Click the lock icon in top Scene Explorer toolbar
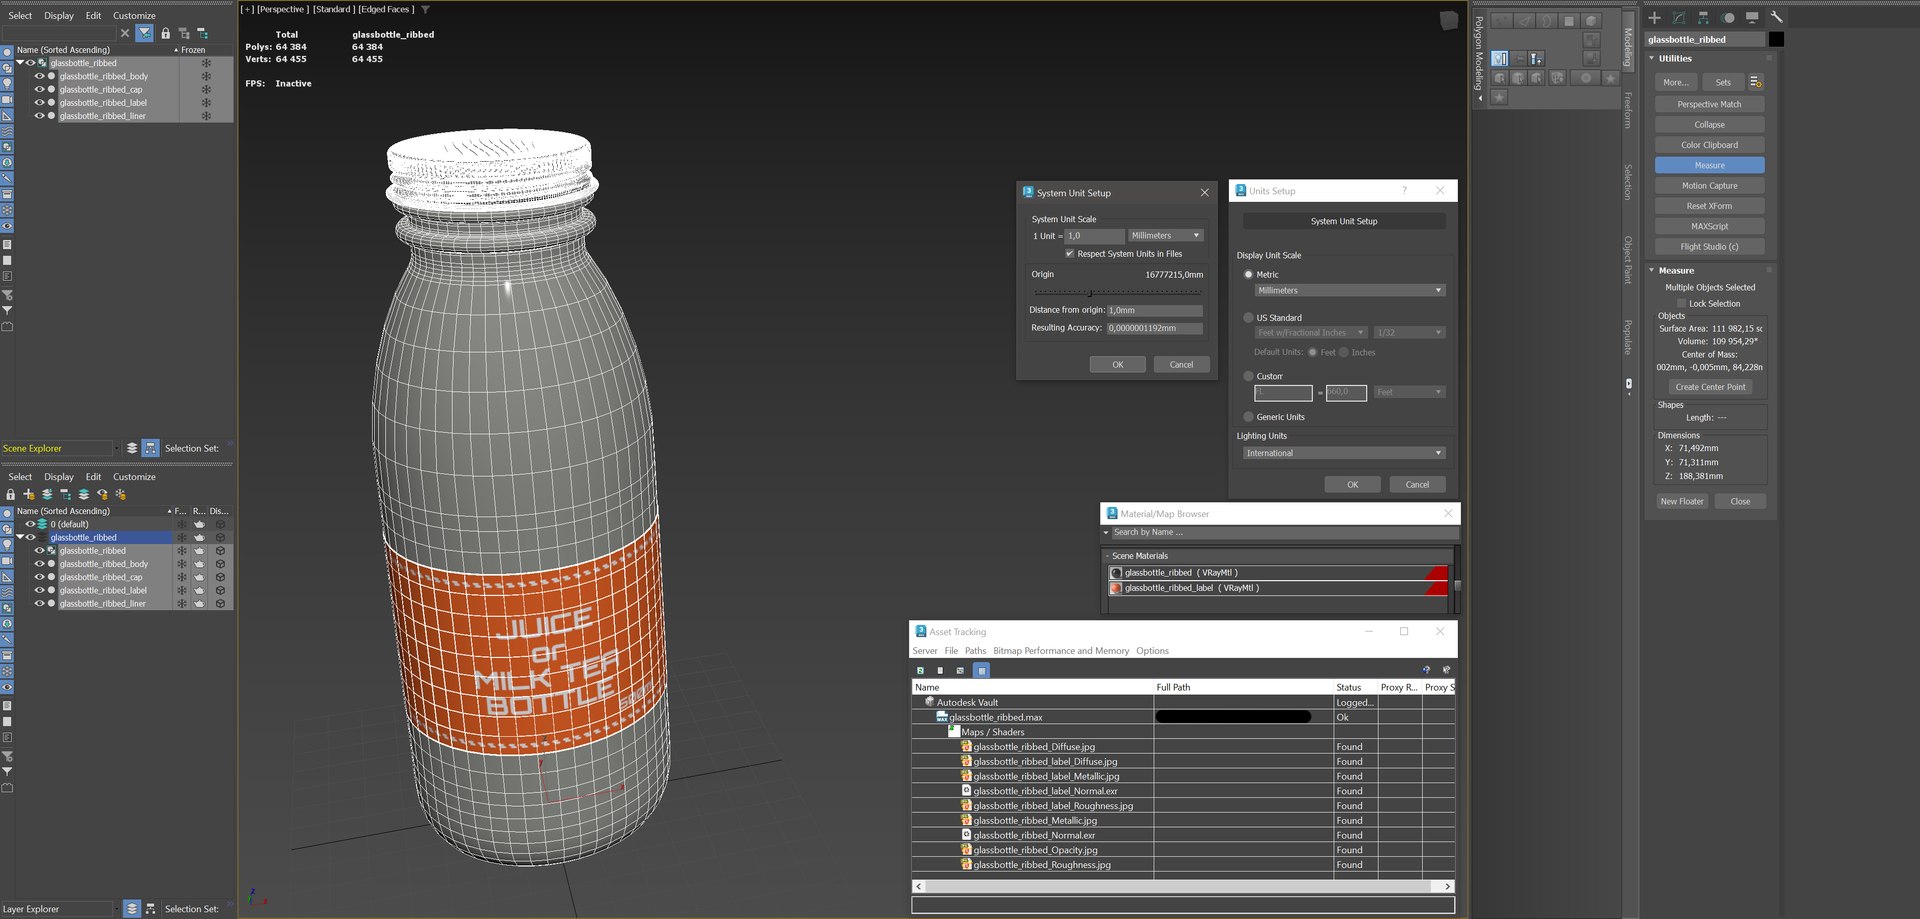 (x=166, y=33)
